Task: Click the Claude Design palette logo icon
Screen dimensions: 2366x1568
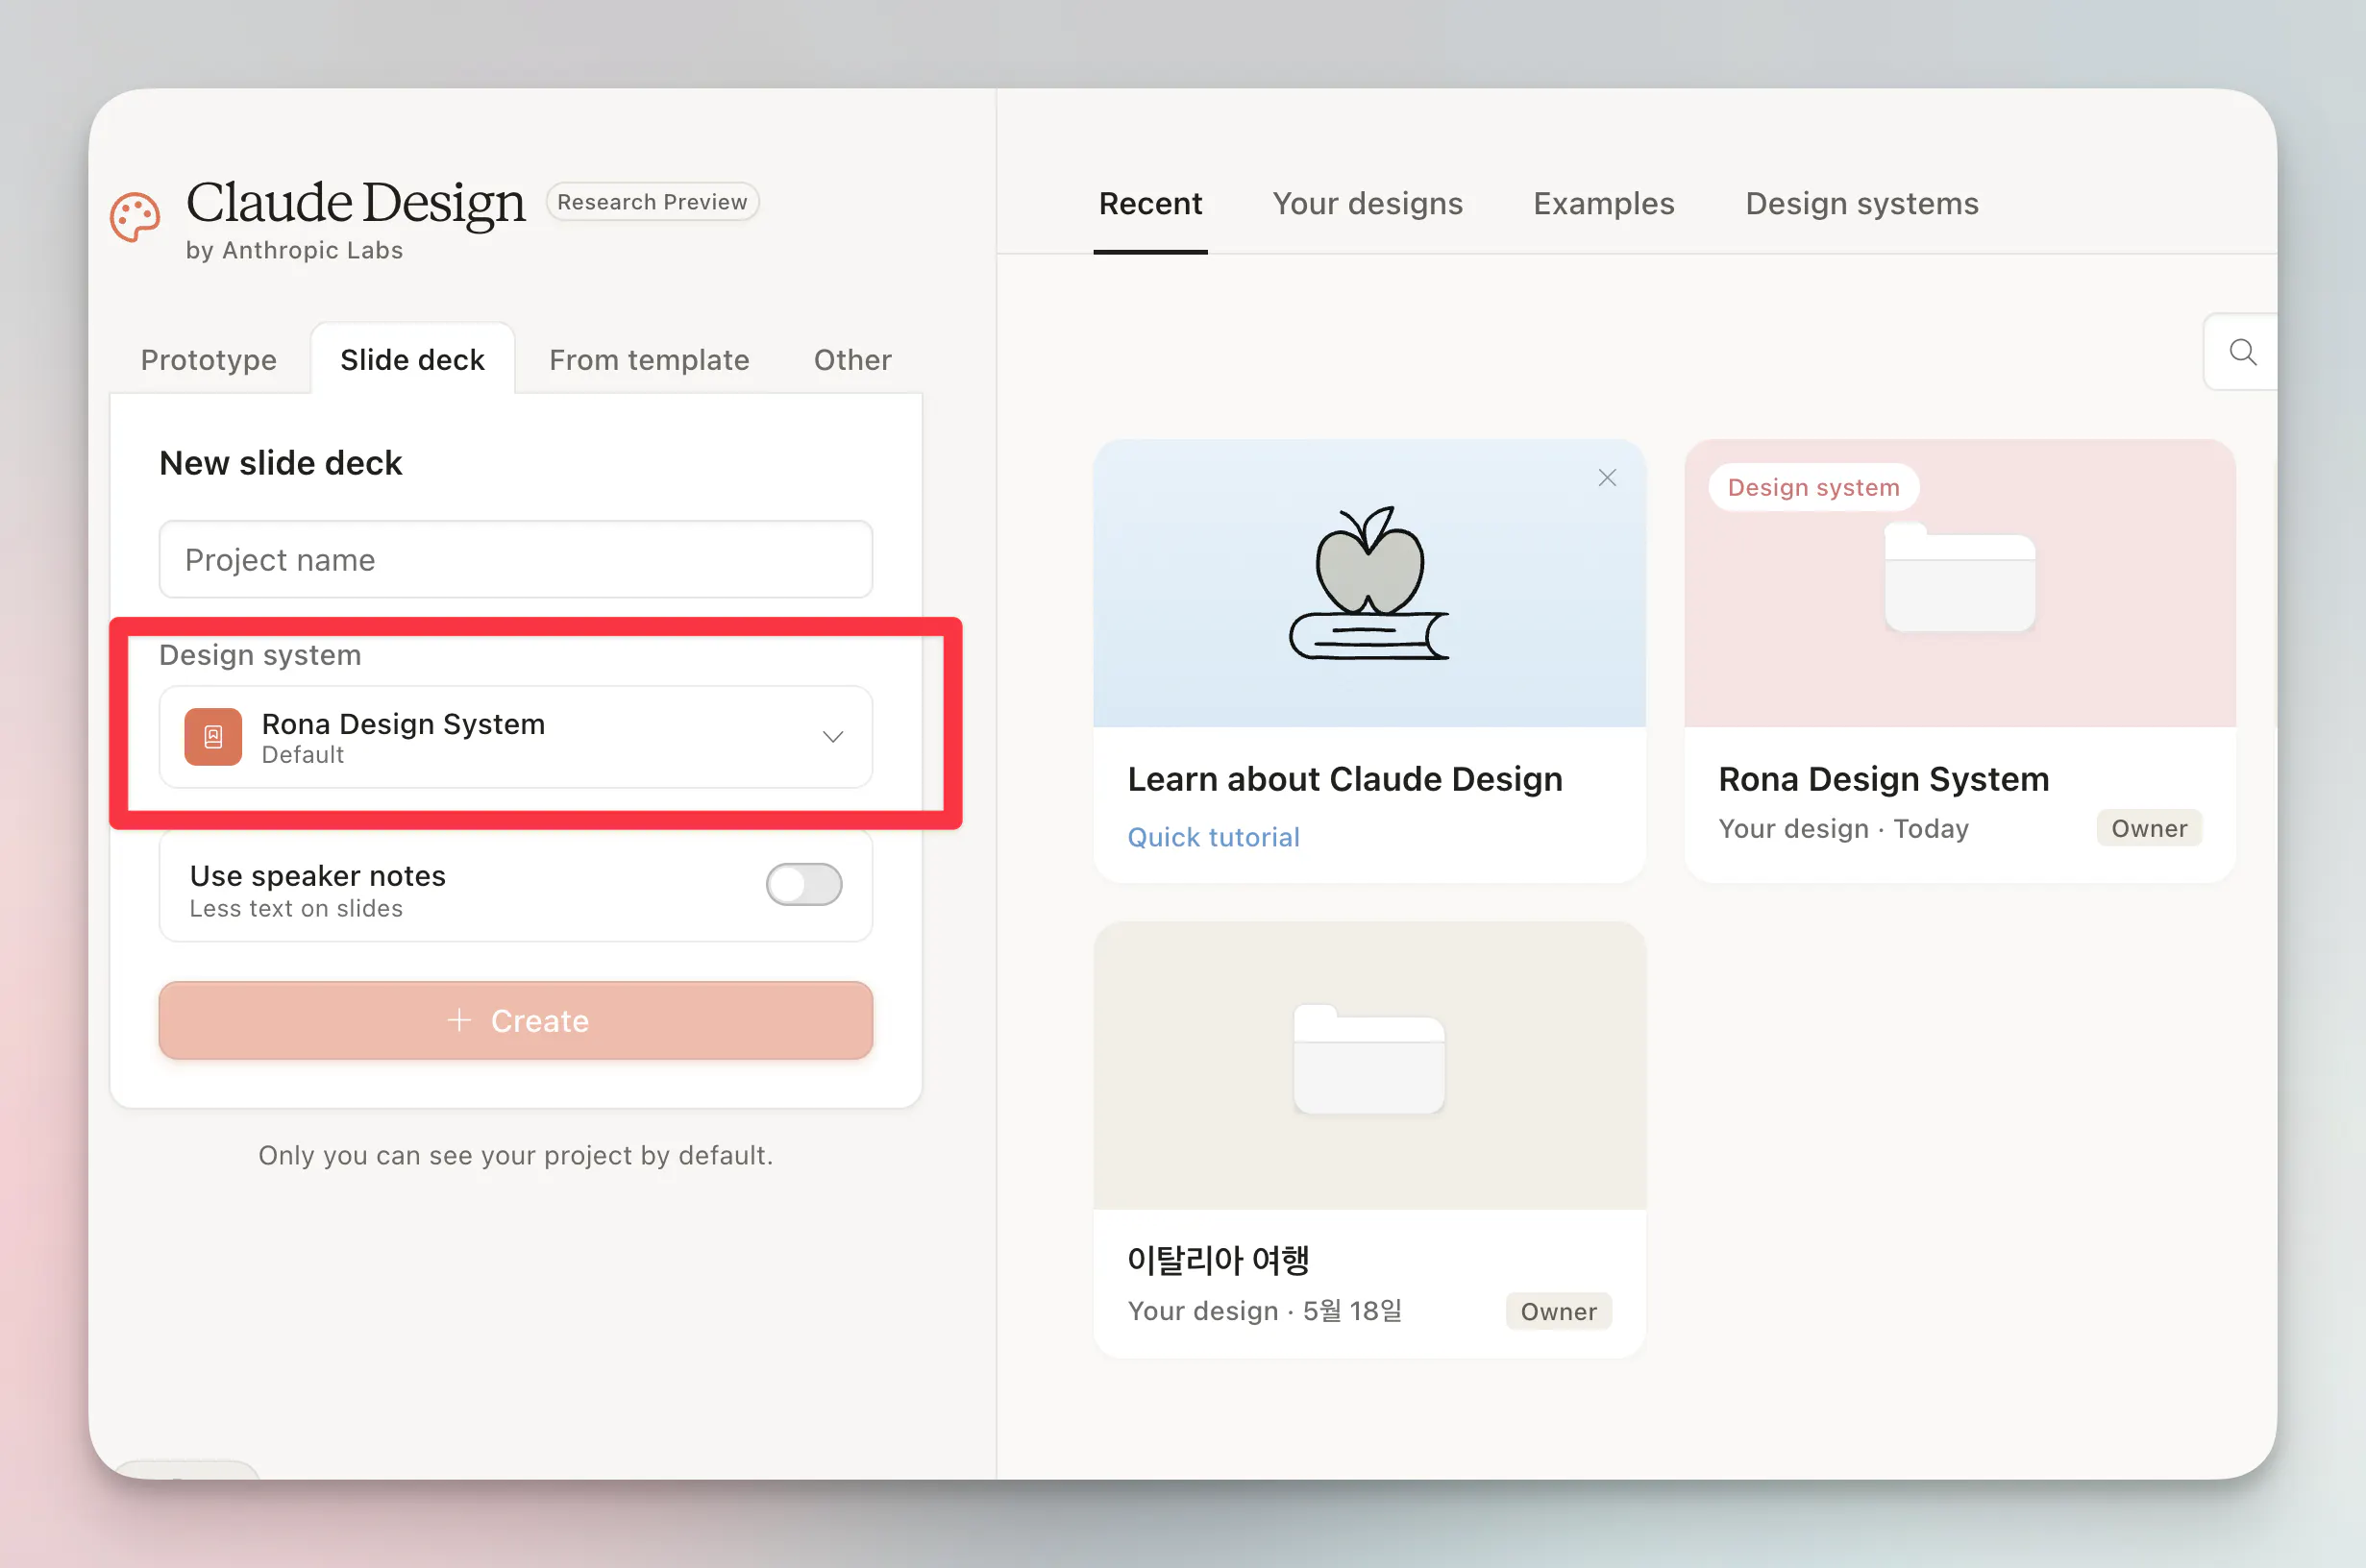Action: tap(135, 217)
